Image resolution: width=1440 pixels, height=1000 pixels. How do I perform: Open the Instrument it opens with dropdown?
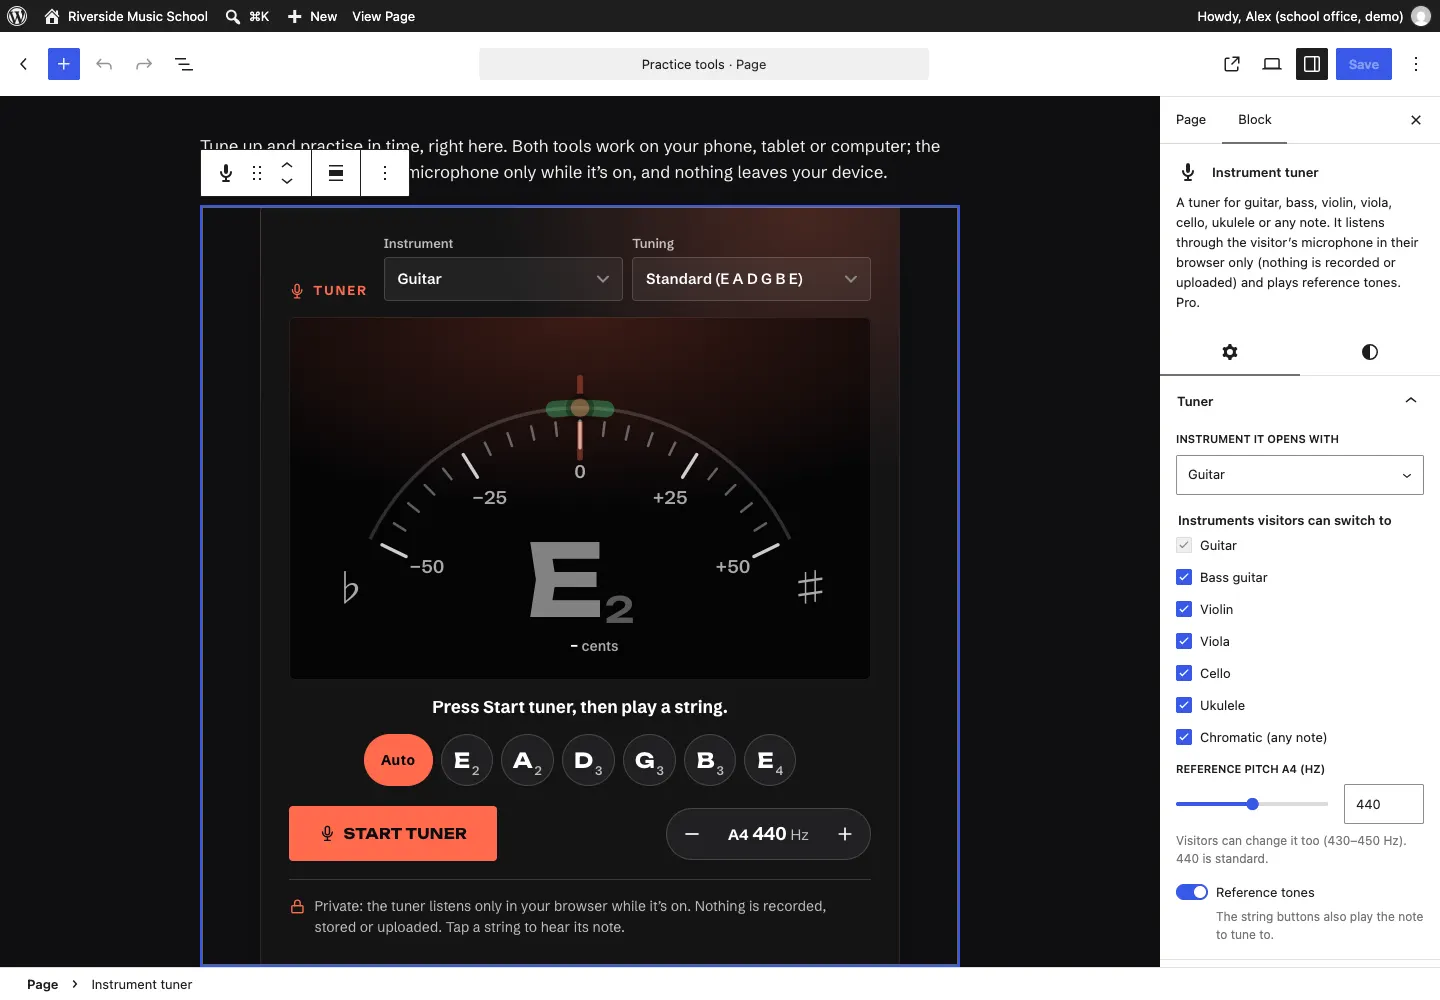pyautogui.click(x=1300, y=475)
